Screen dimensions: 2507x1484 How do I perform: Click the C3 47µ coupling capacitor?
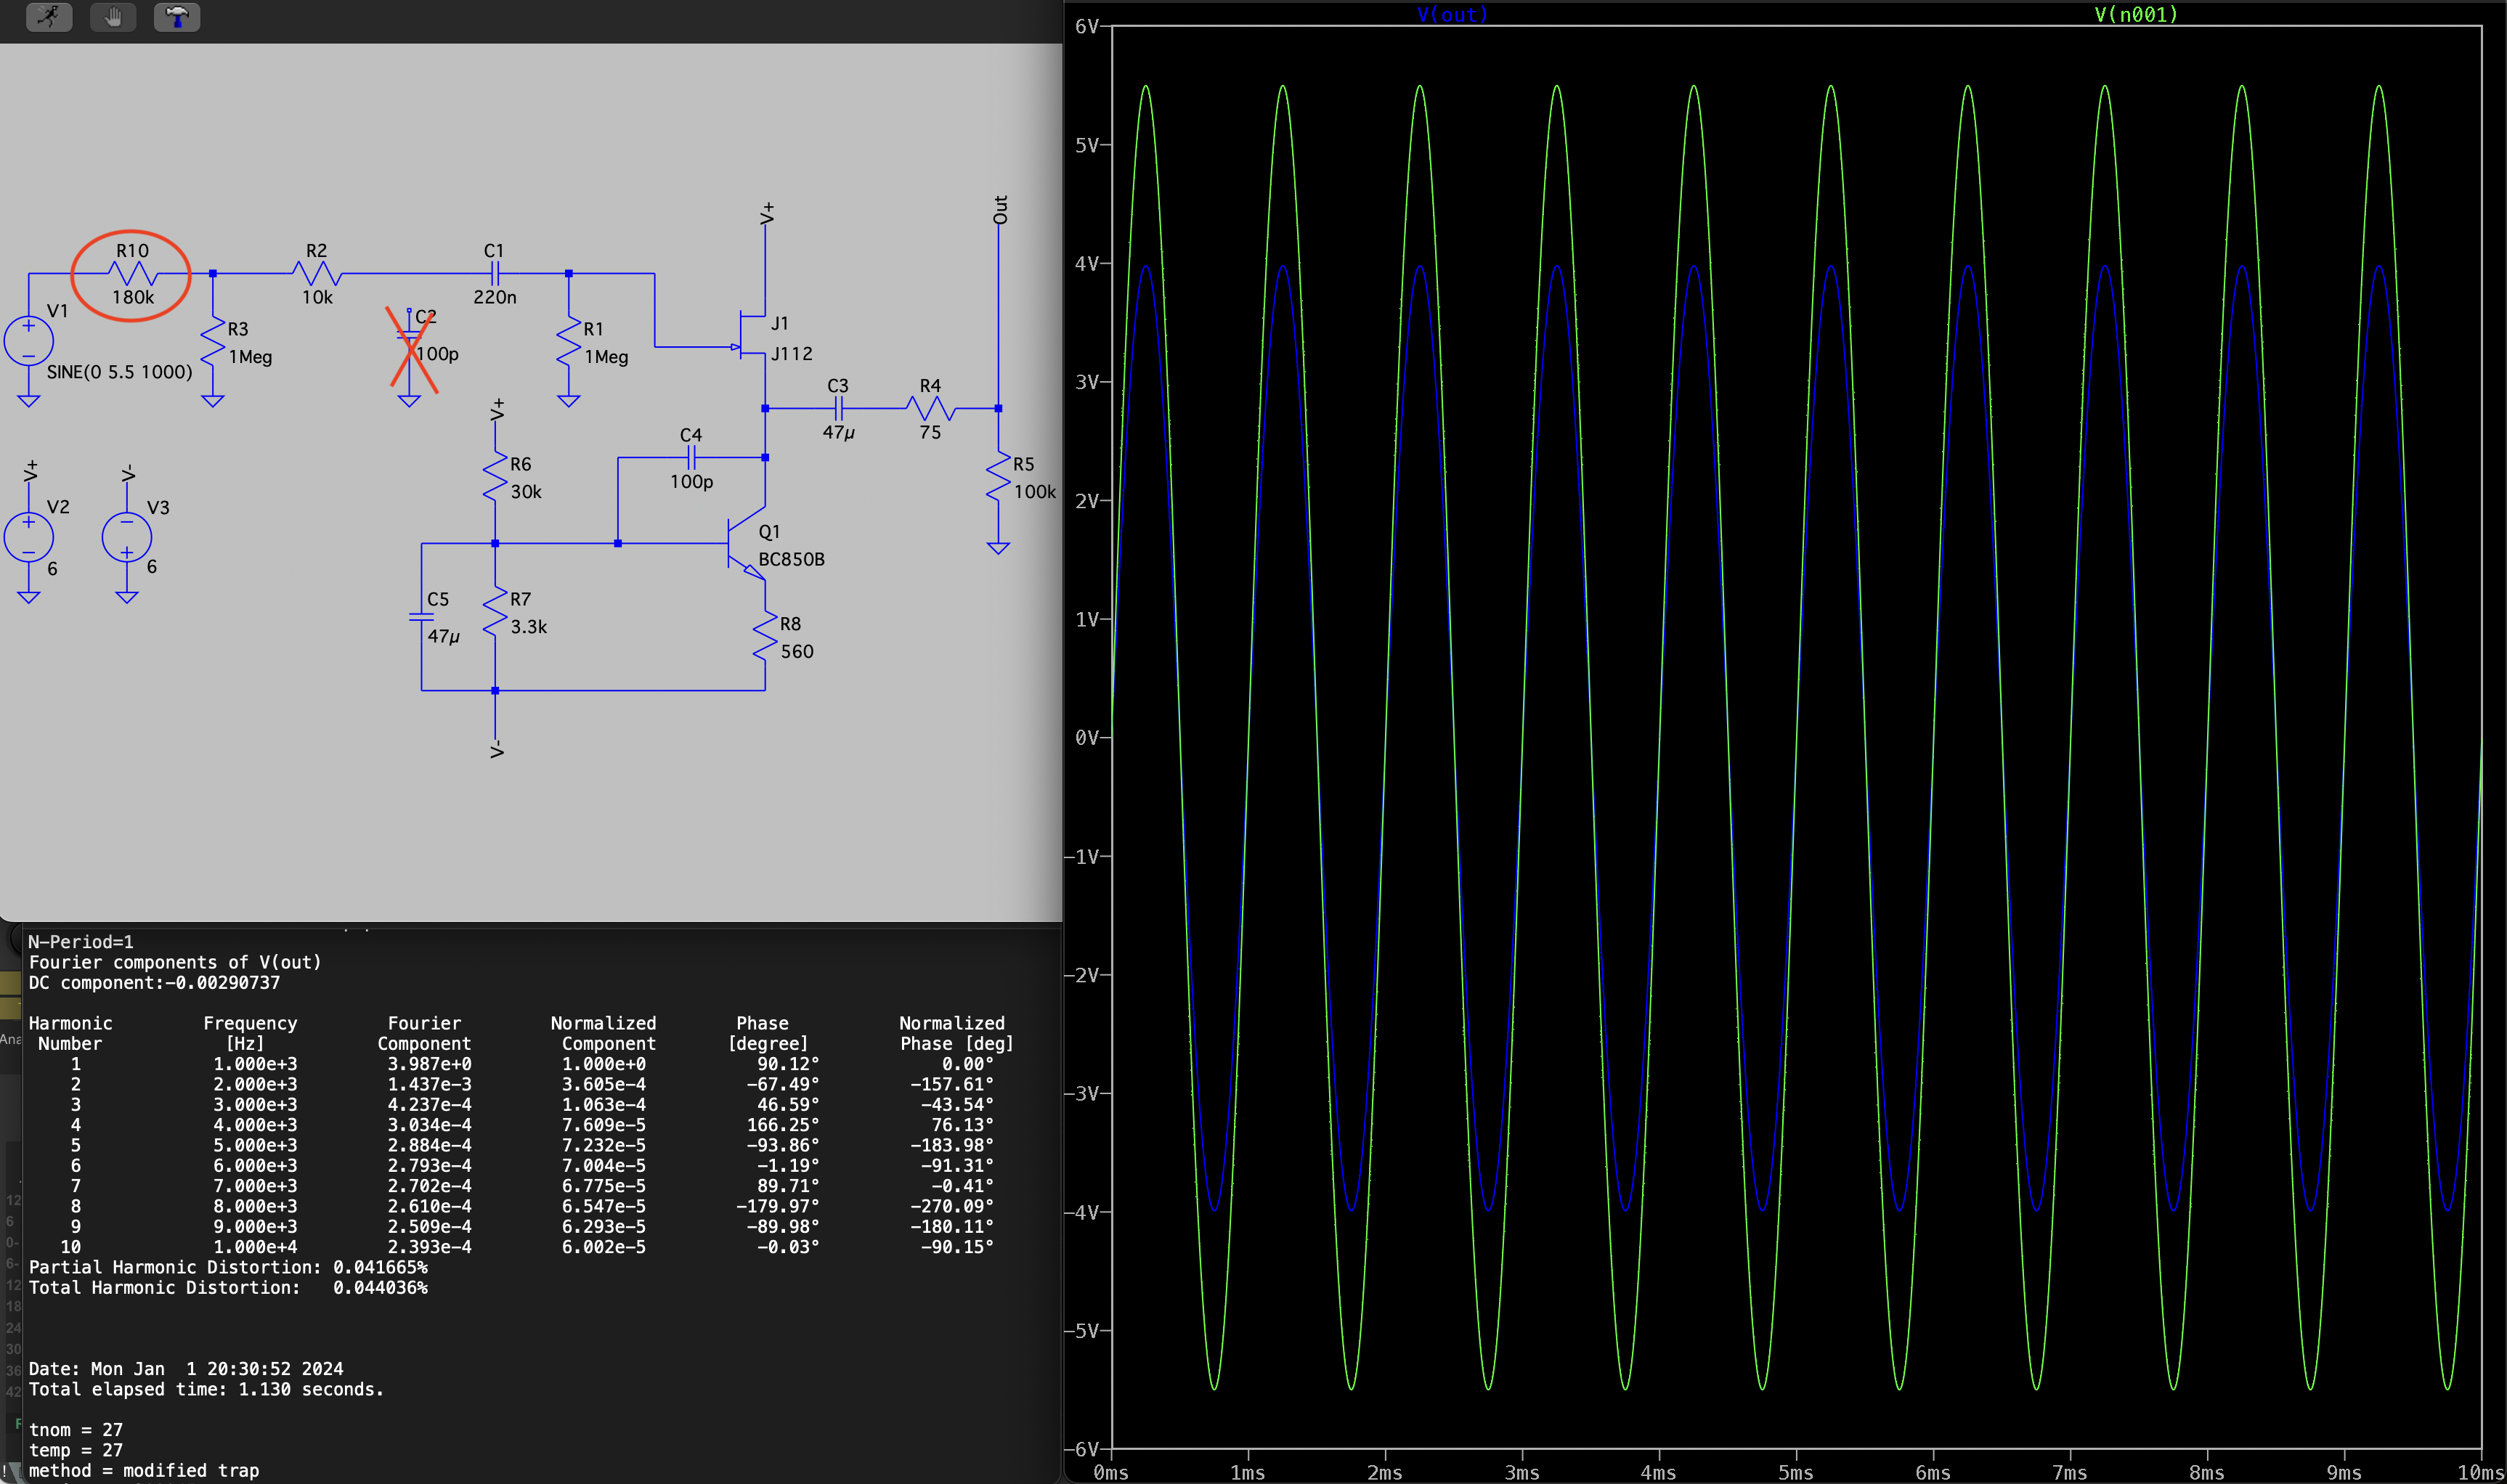point(838,408)
